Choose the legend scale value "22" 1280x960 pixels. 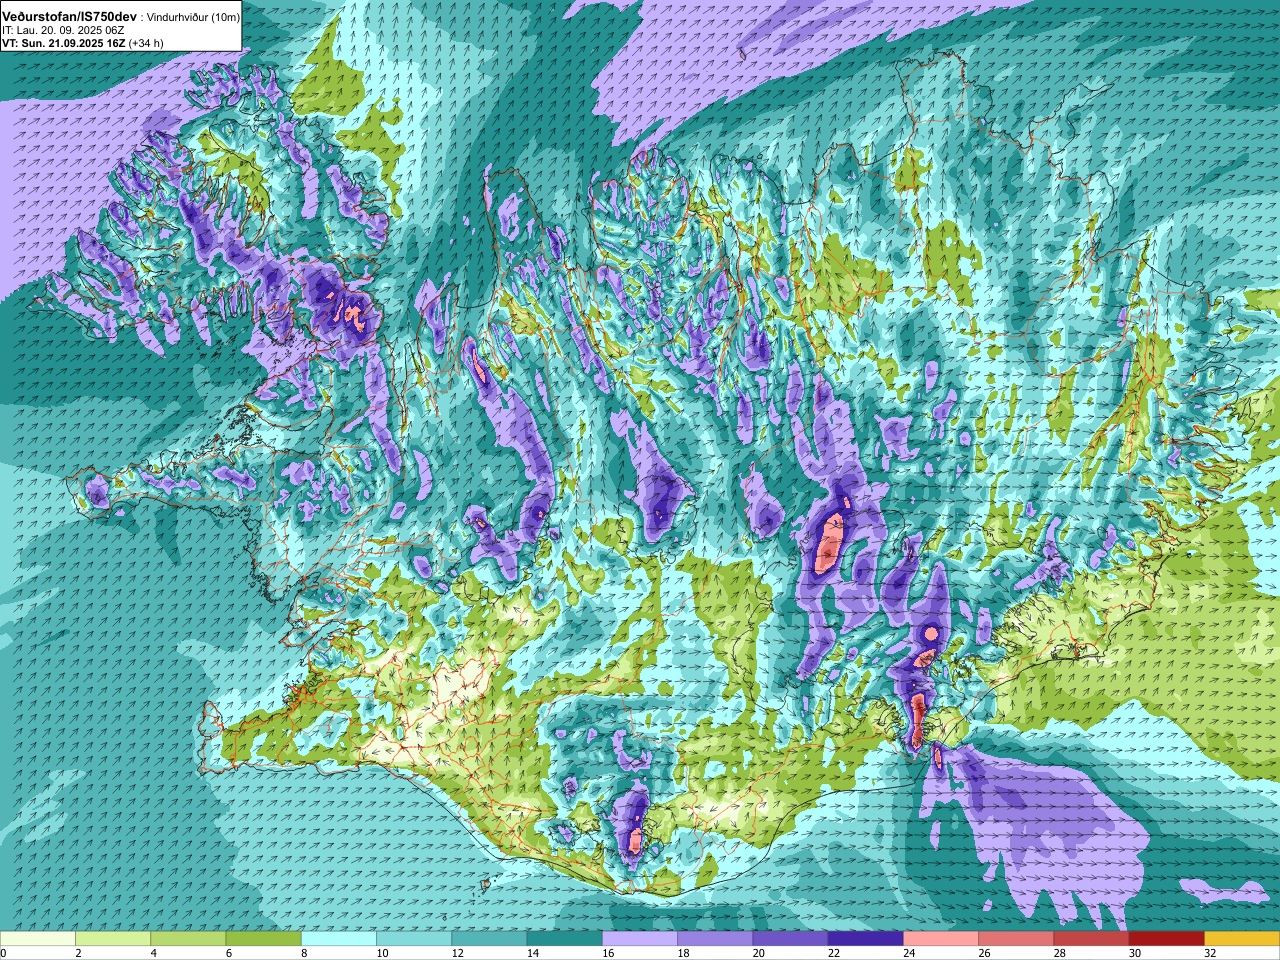pos(834,954)
